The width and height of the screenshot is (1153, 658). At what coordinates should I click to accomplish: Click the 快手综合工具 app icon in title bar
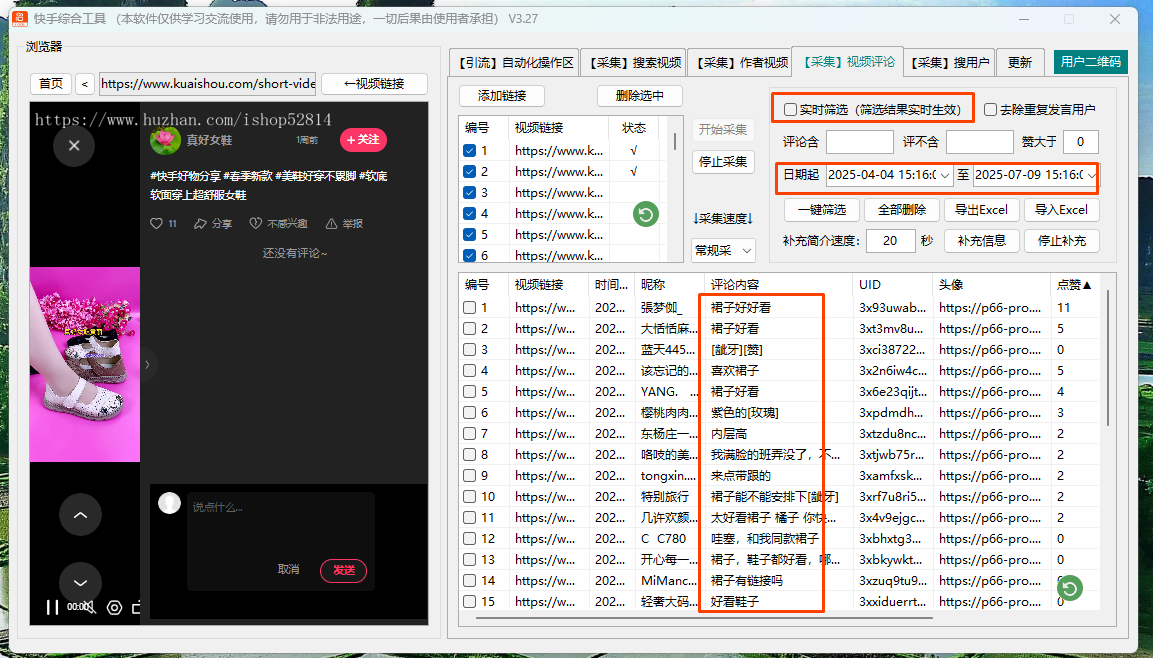19,18
